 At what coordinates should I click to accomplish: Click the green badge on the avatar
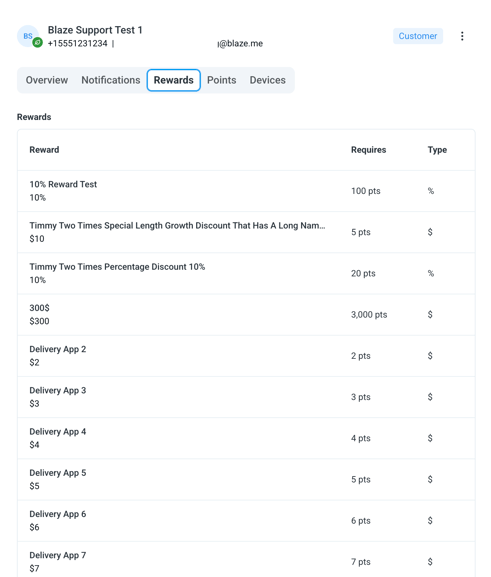(38, 43)
